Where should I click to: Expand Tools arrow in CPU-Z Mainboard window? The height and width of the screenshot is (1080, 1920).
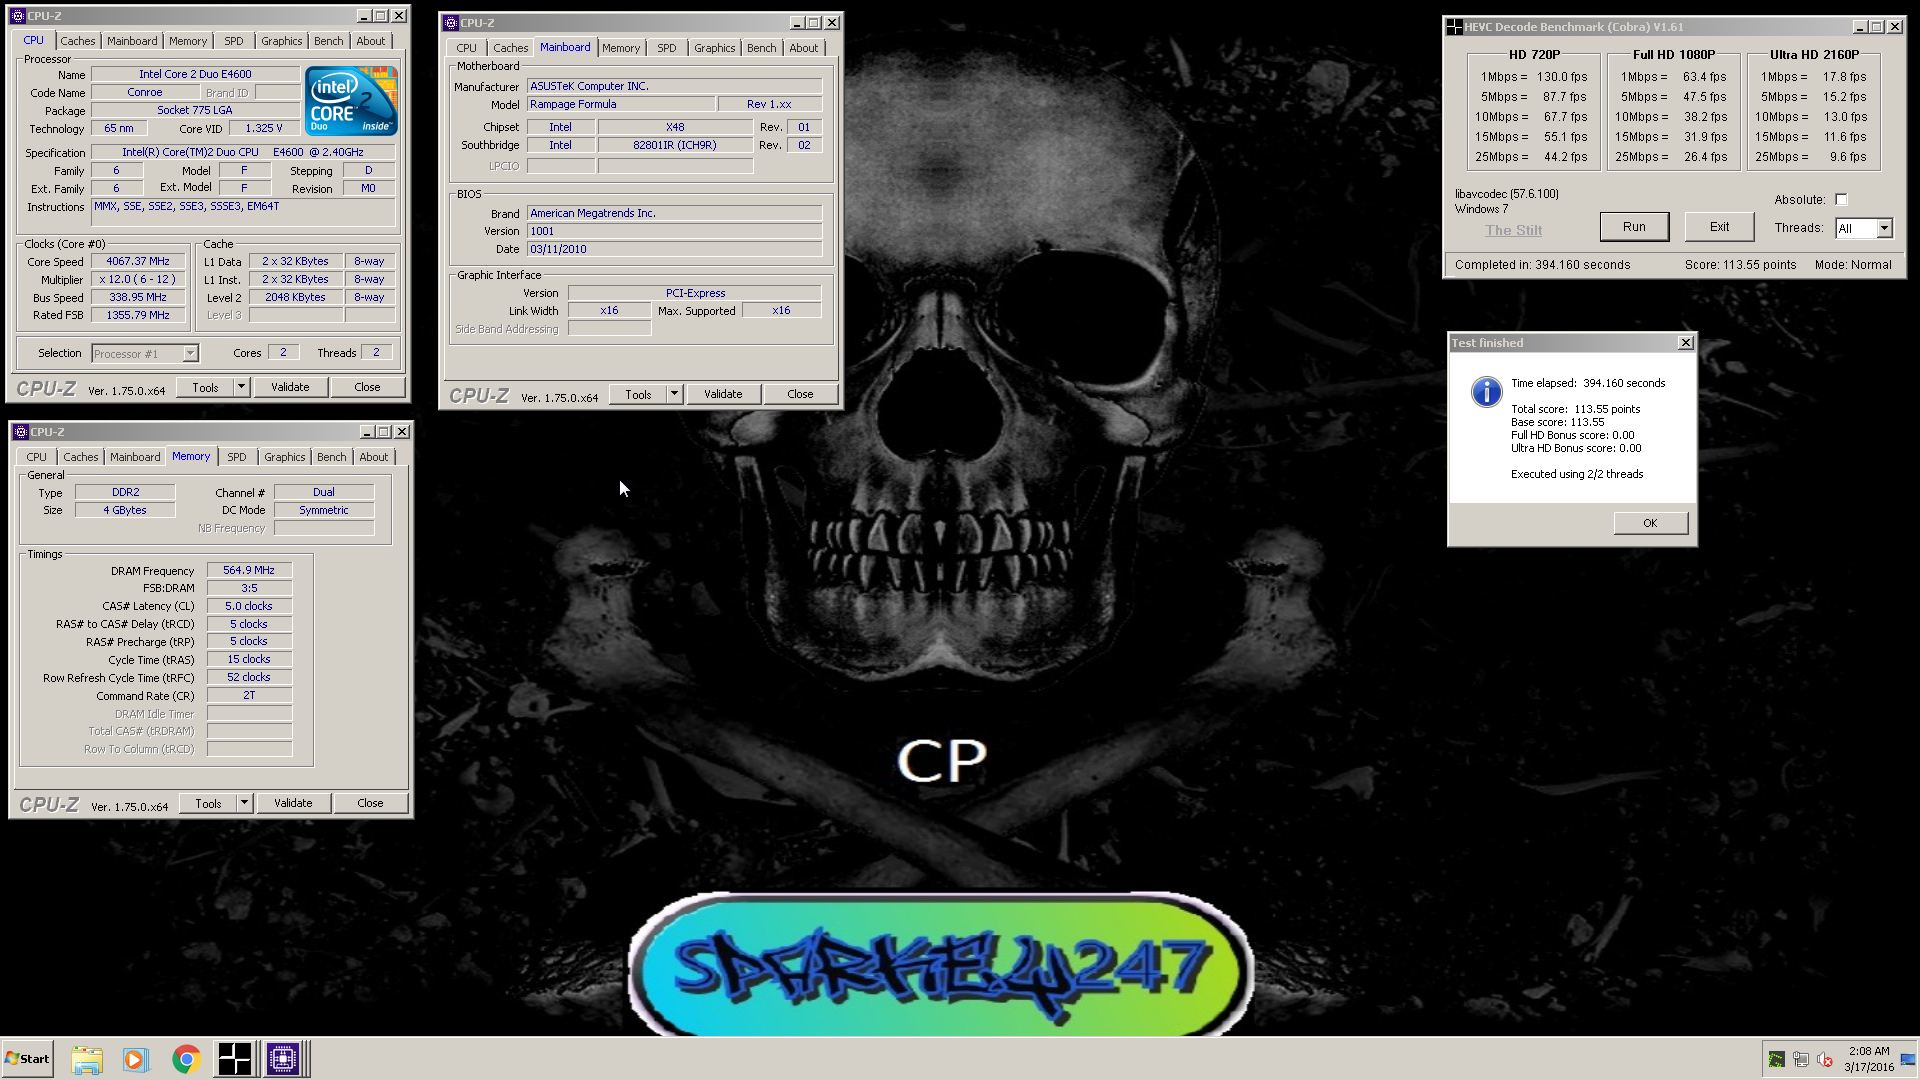(x=674, y=394)
